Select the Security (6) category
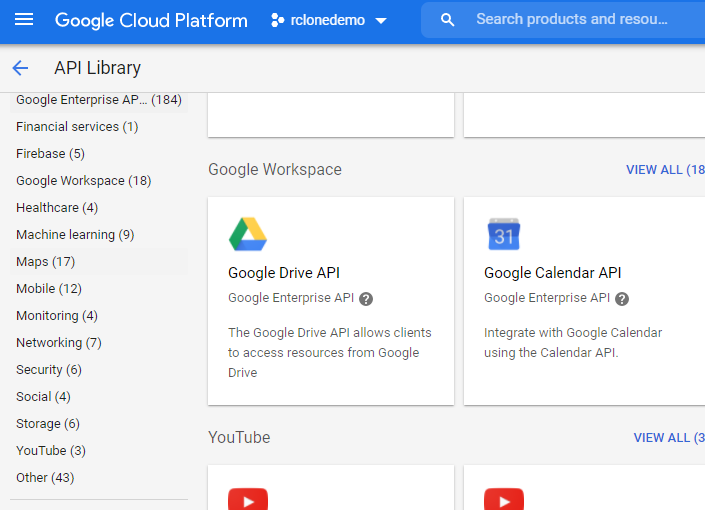Viewport: 705px width, 510px height. (49, 370)
